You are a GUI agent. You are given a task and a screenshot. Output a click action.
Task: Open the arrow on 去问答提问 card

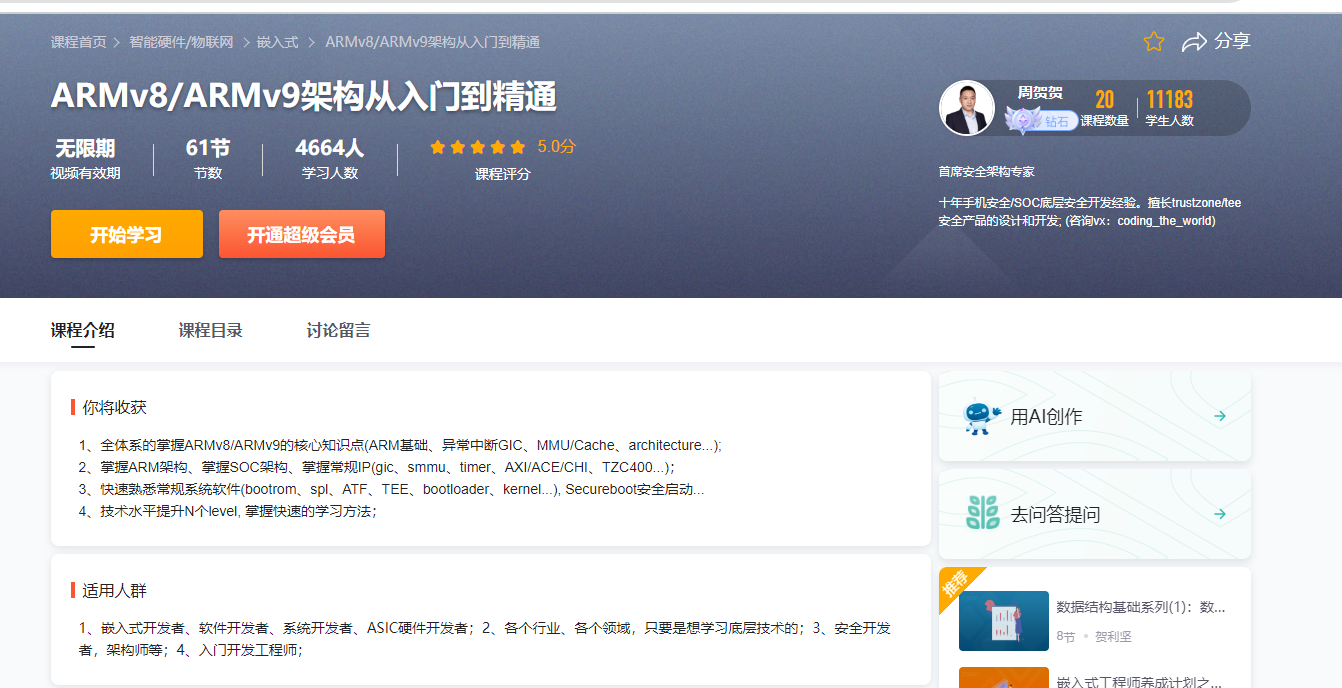[x=1220, y=514]
